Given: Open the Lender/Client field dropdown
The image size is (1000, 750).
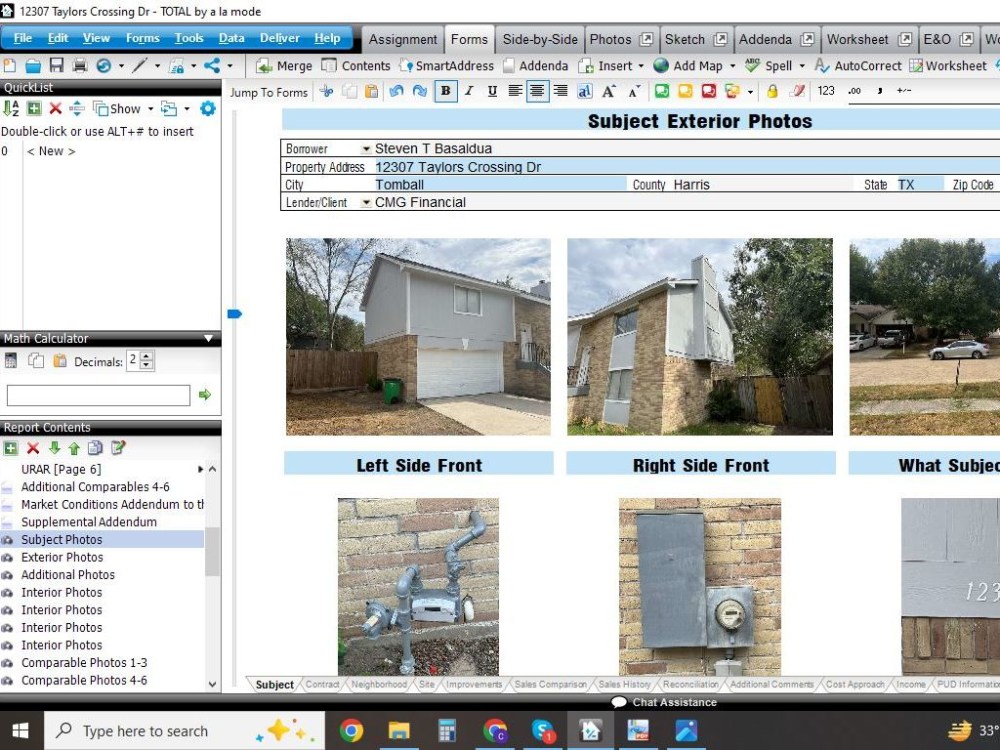Looking at the screenshot, I should (x=366, y=203).
